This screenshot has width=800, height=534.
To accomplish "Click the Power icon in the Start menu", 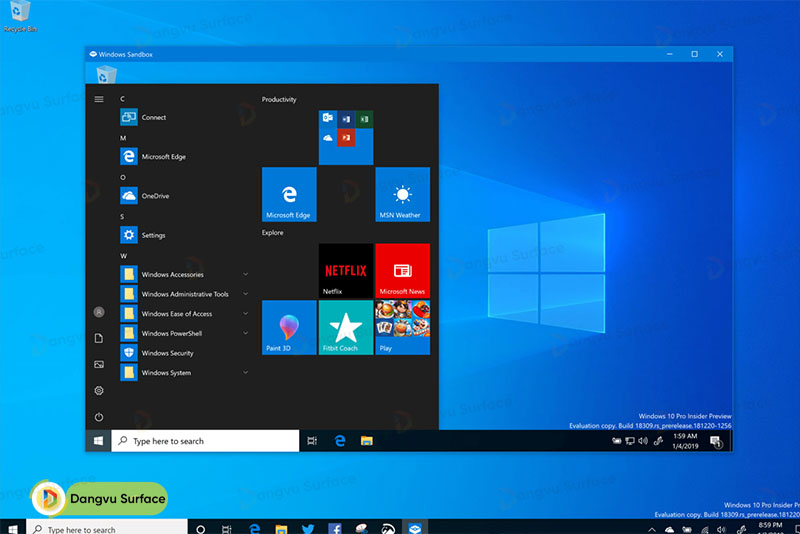I will click(x=99, y=417).
